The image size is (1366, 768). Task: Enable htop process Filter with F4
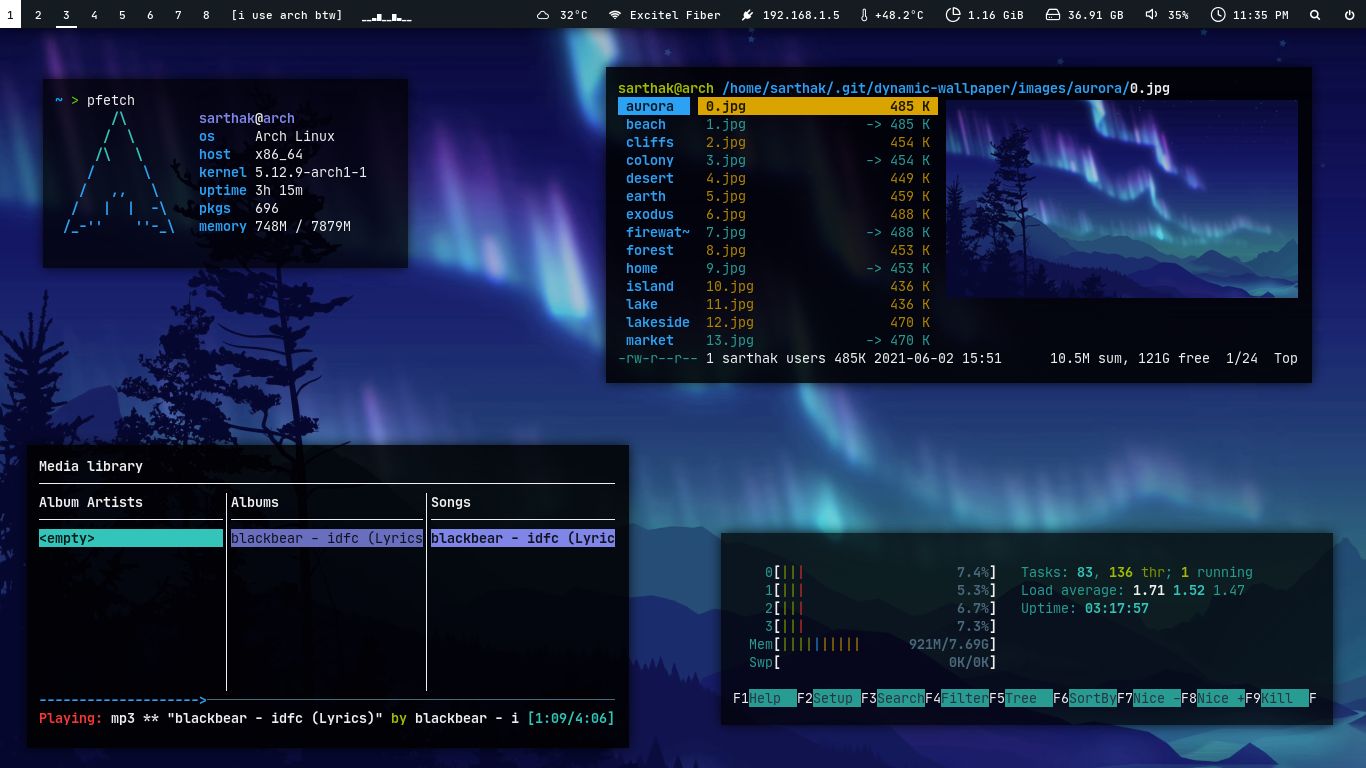(962, 698)
